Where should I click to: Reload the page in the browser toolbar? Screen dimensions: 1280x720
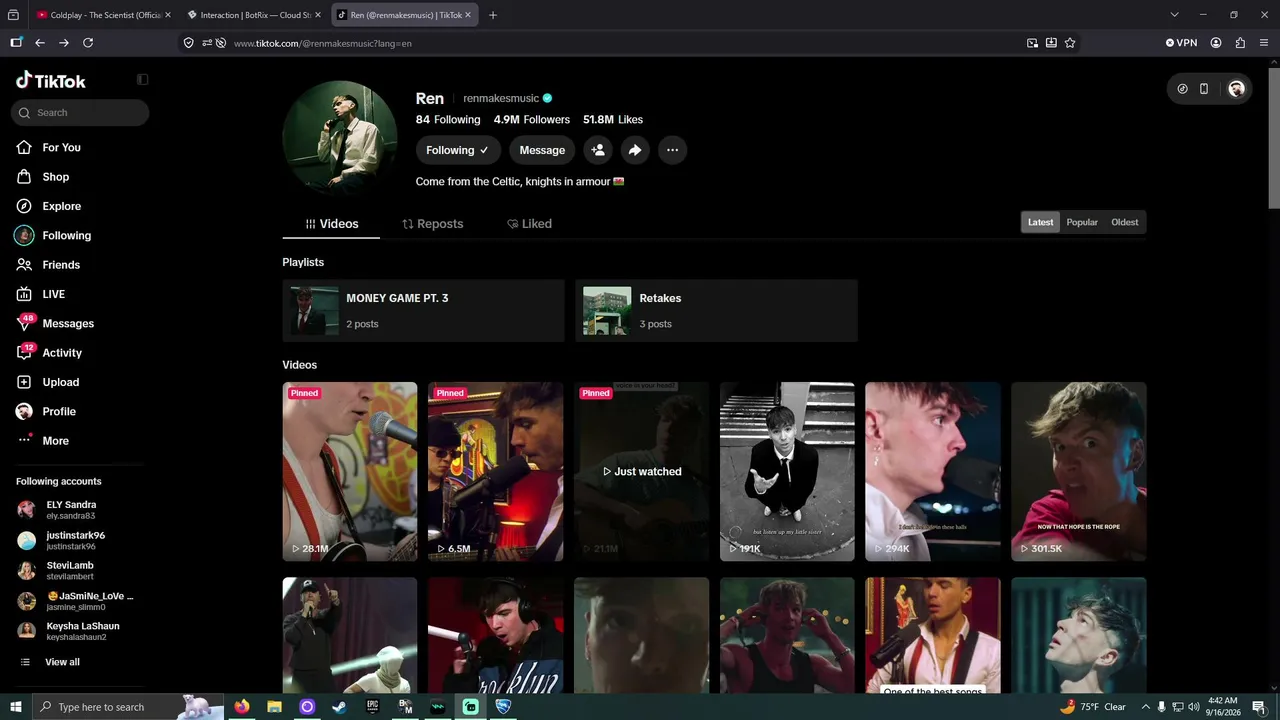coord(88,43)
